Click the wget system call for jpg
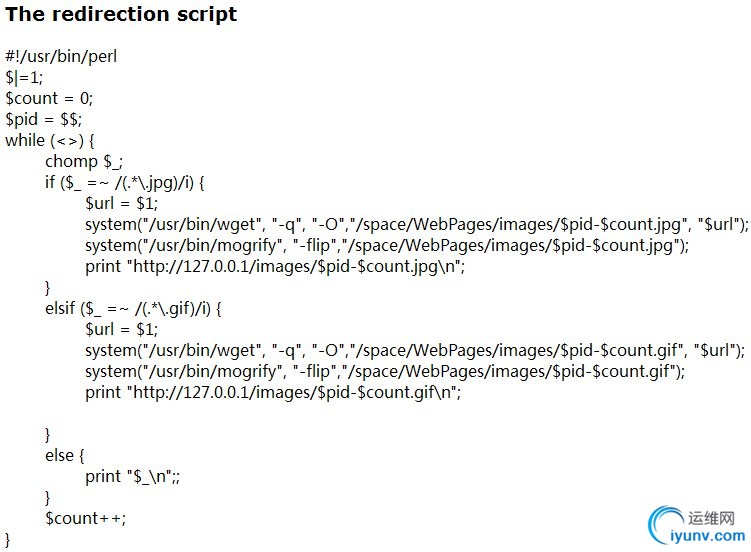The height and width of the screenshot is (552, 751). click(417, 225)
